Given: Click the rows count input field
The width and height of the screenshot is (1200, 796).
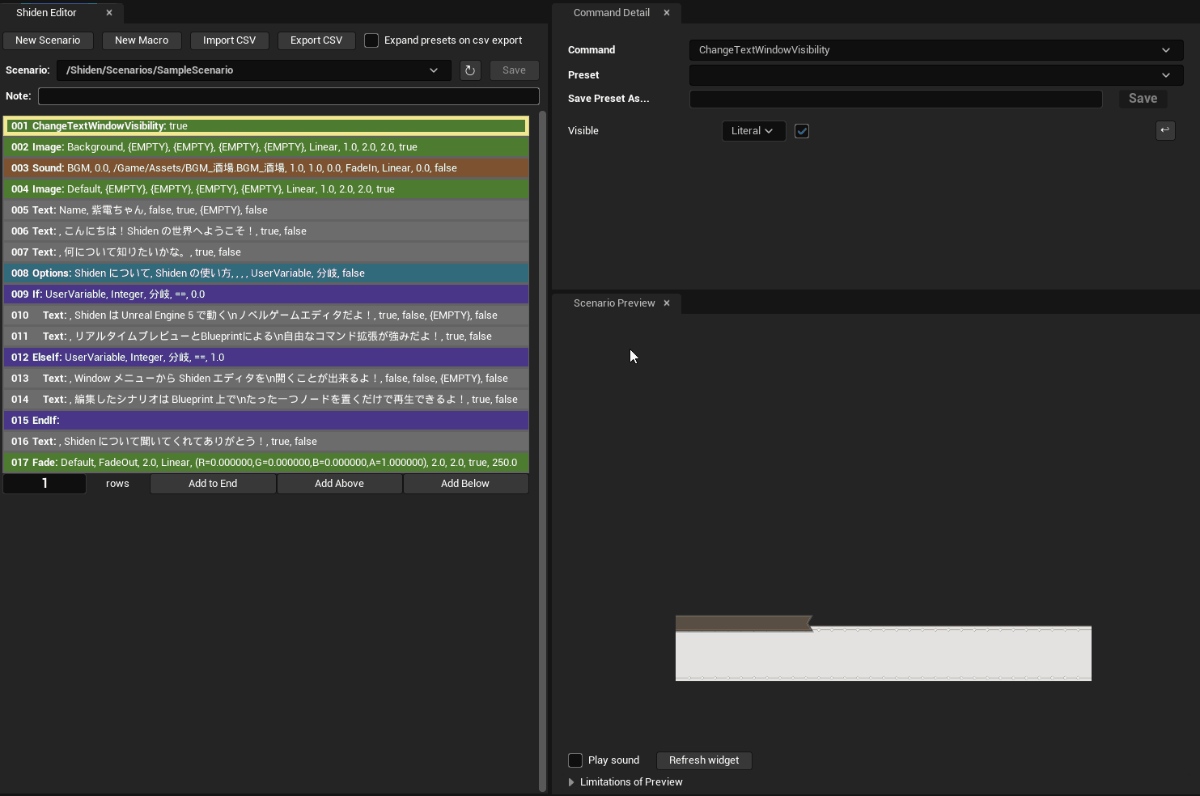Looking at the screenshot, I should 44,483.
